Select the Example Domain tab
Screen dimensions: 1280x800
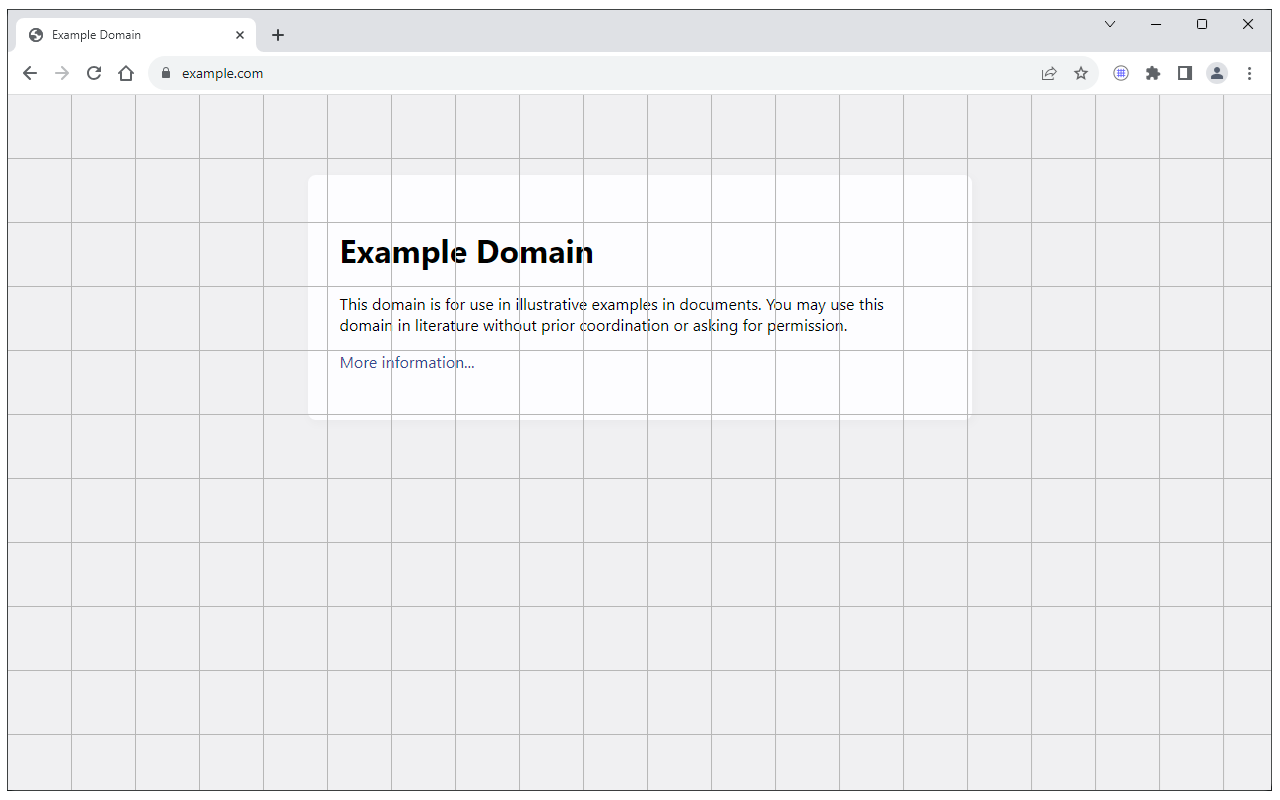click(x=120, y=34)
